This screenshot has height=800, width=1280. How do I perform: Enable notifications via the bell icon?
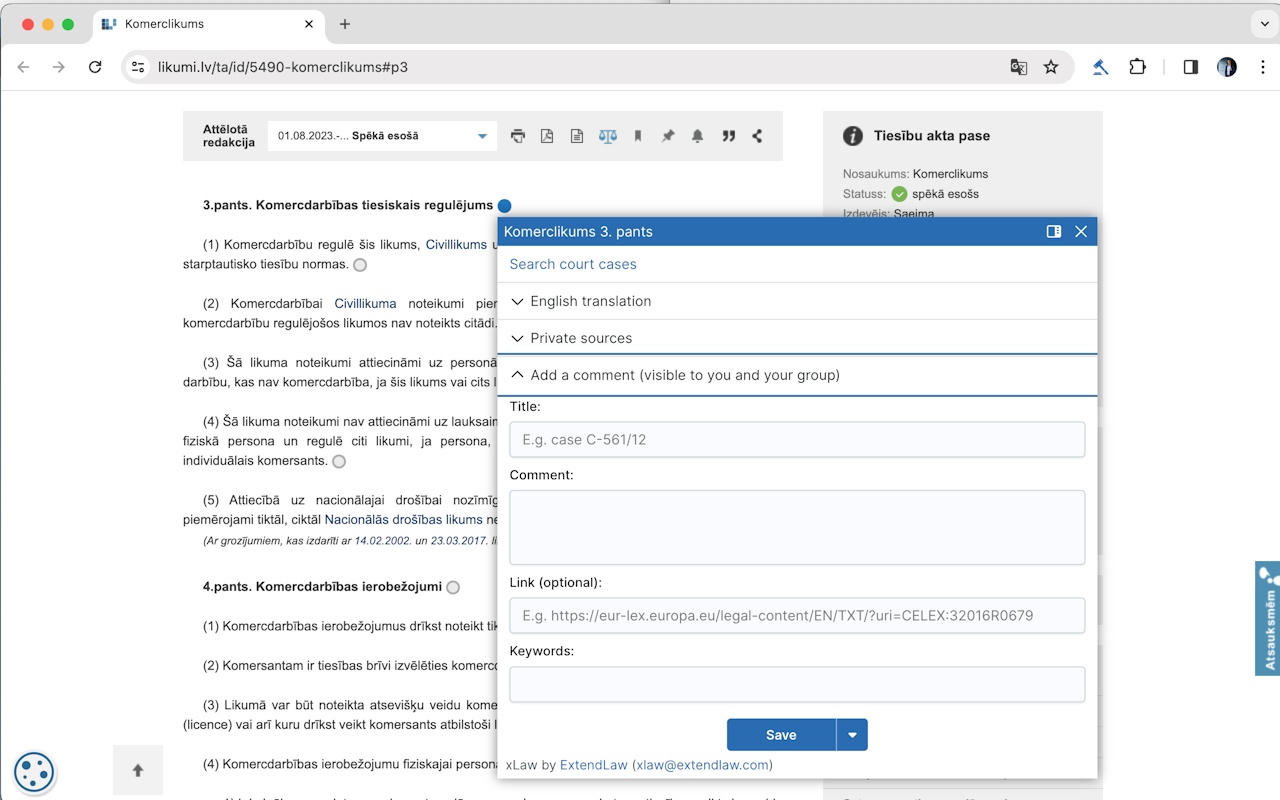click(697, 135)
